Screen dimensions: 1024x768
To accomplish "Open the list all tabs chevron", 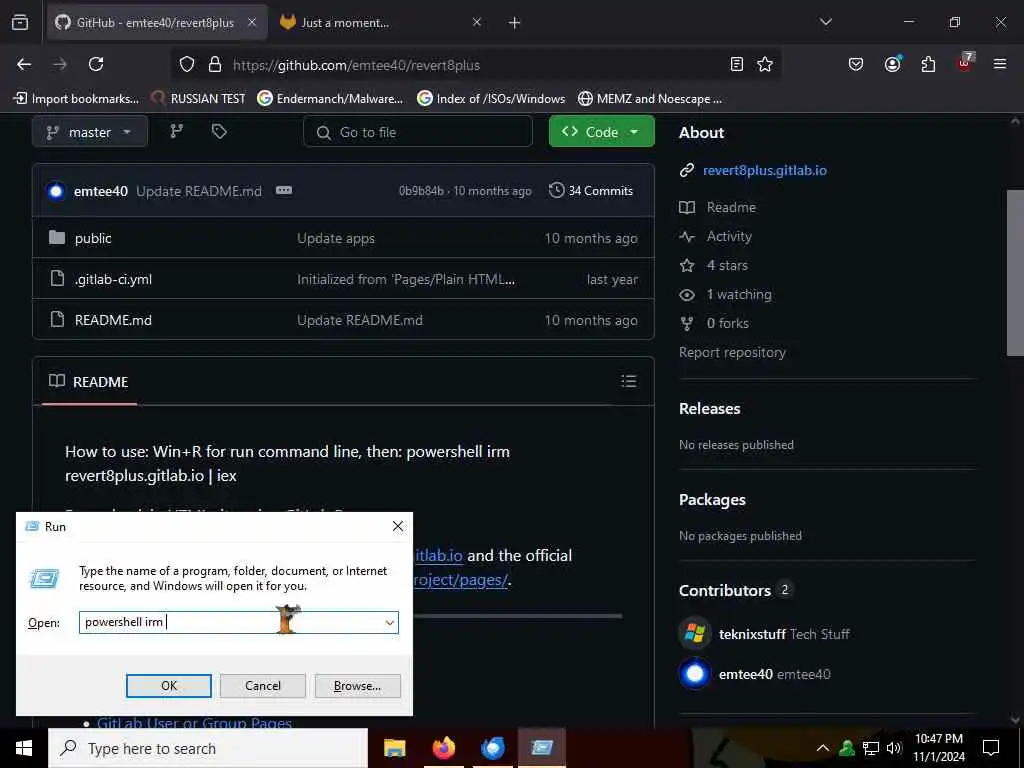I will 825,22.
